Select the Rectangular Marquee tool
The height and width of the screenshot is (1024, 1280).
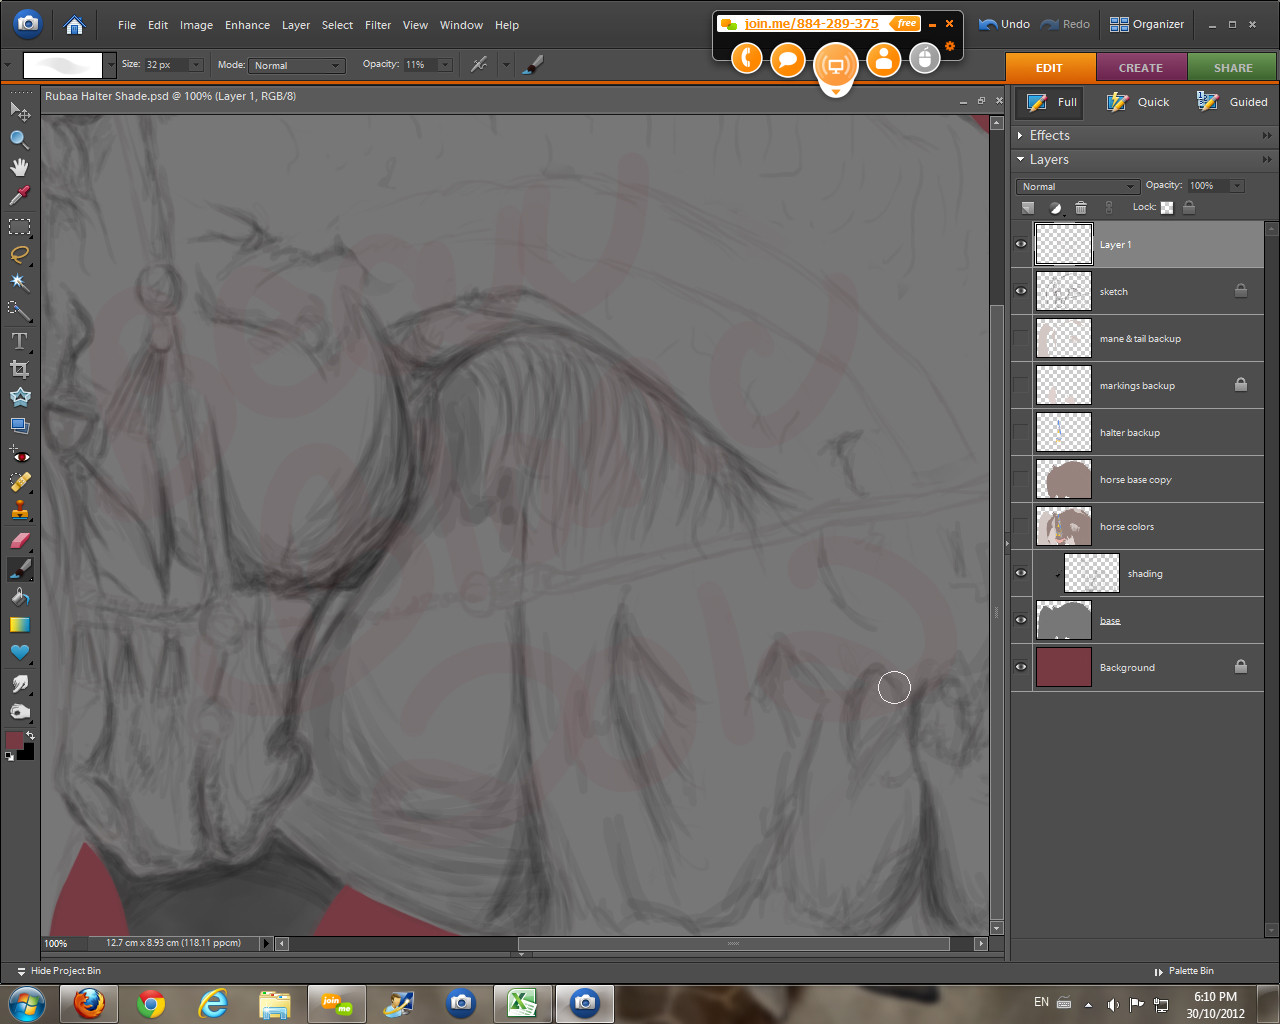[x=20, y=227]
